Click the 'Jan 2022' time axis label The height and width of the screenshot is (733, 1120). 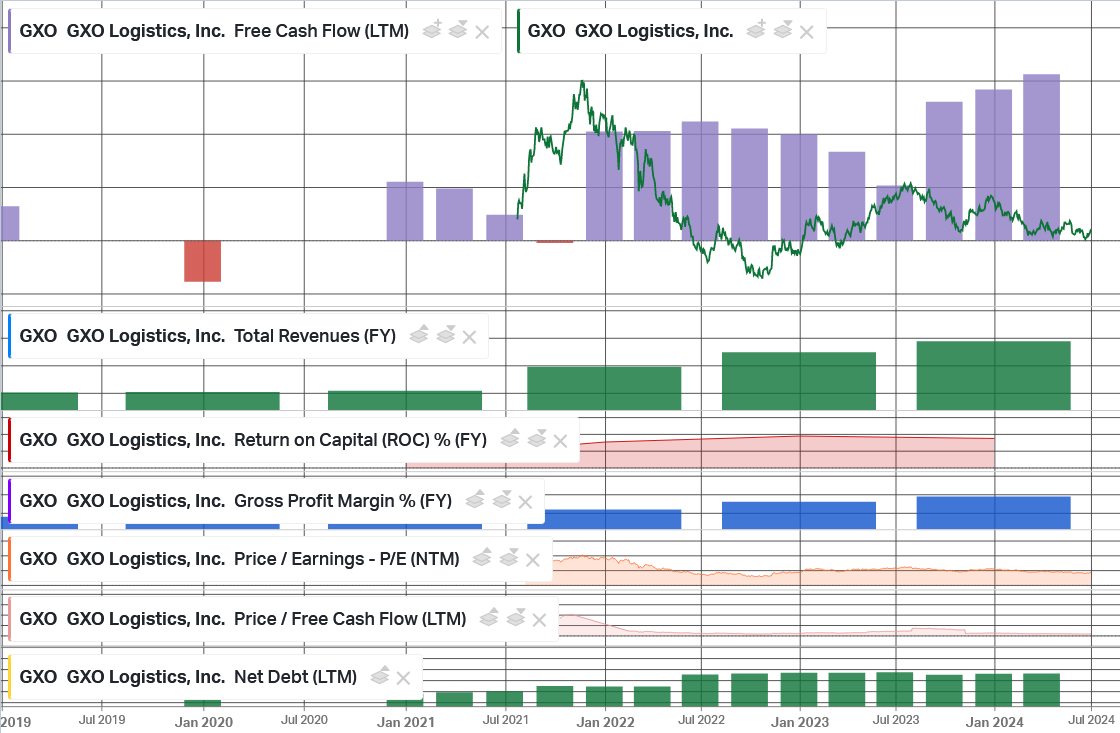606,722
